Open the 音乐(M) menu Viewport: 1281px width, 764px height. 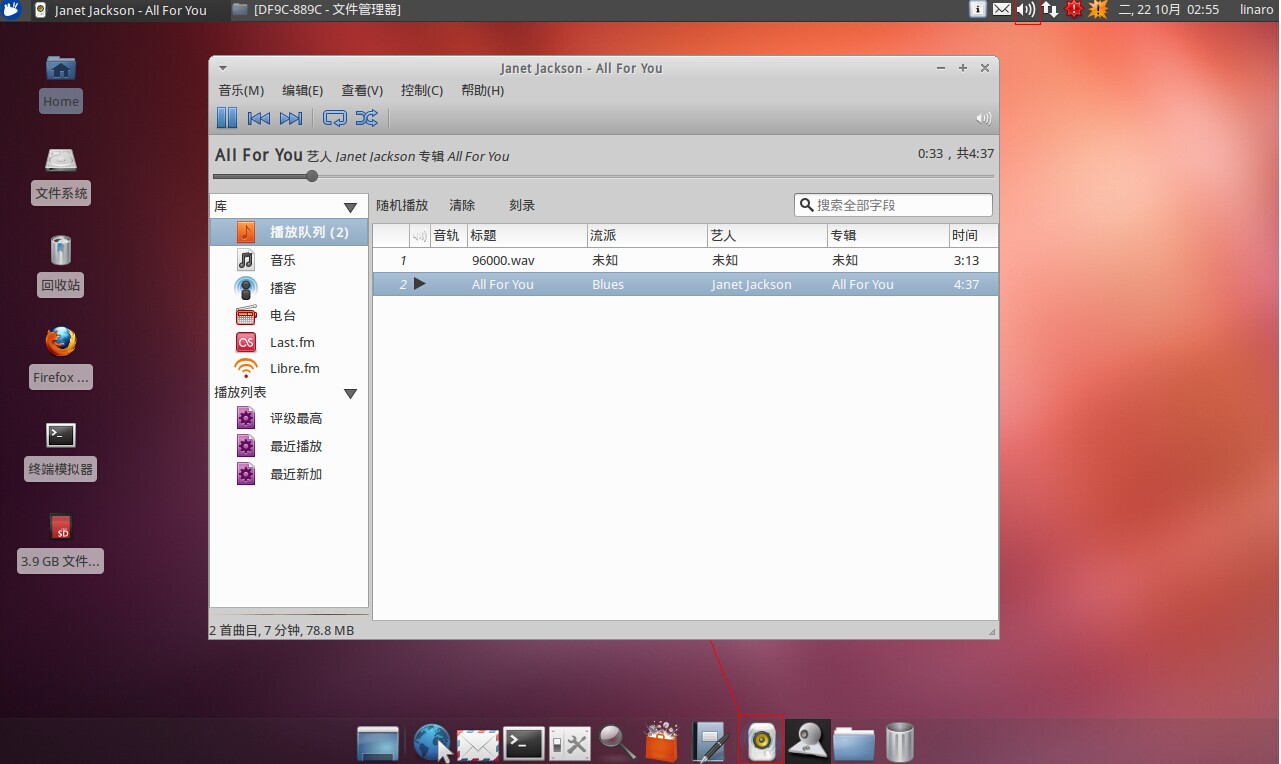[x=241, y=90]
